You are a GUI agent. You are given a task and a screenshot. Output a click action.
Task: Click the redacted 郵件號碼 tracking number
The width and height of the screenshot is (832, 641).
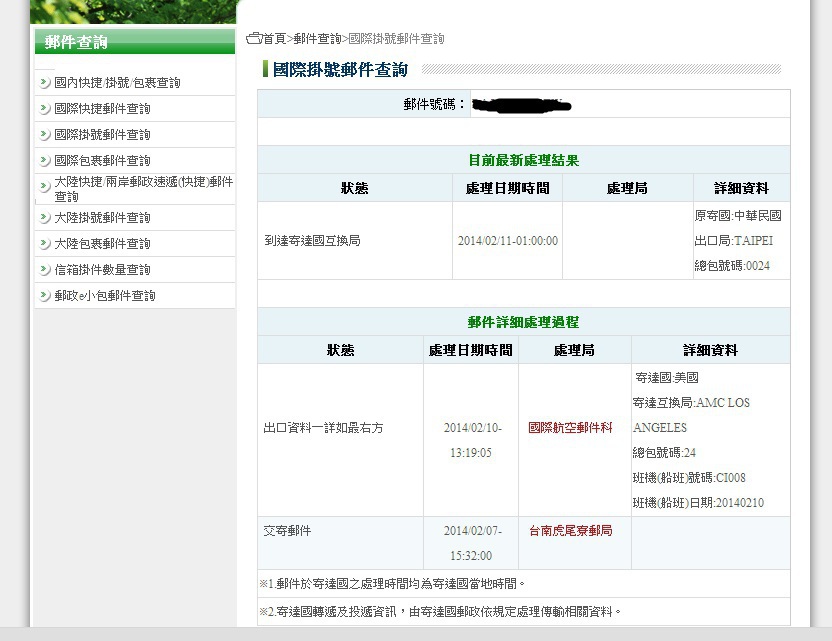(520, 104)
